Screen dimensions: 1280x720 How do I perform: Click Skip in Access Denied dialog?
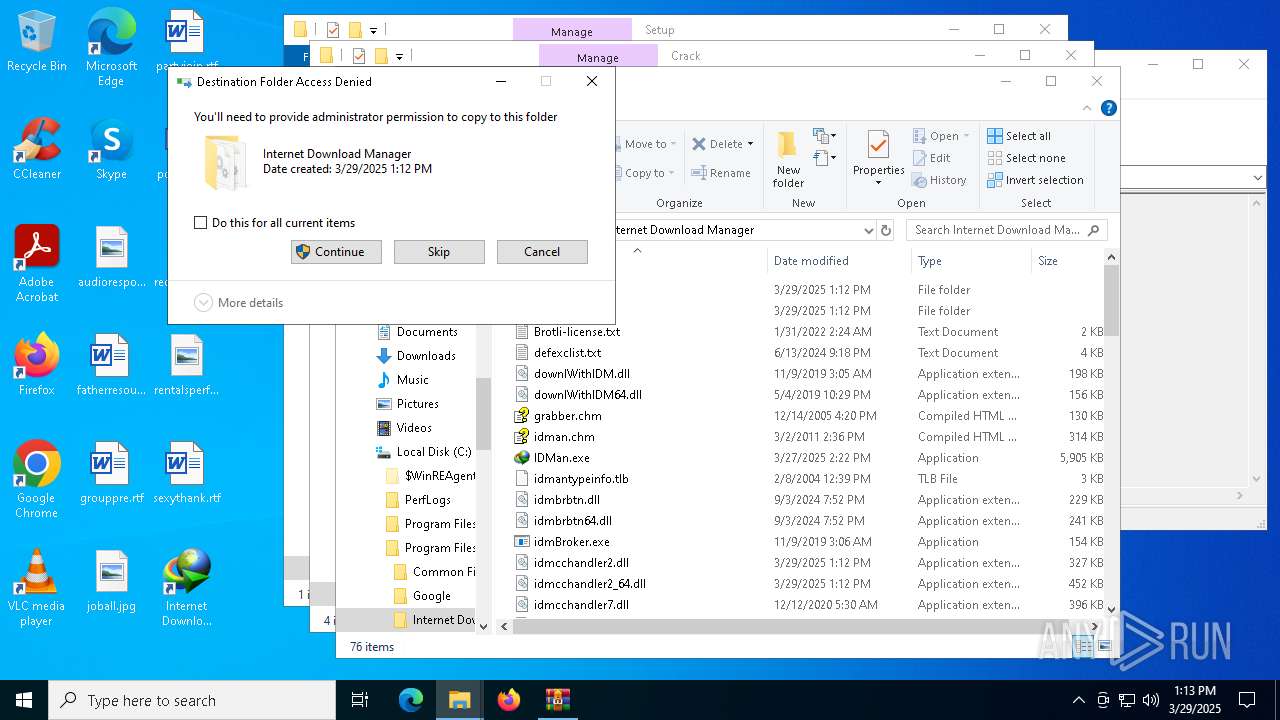[x=439, y=252]
